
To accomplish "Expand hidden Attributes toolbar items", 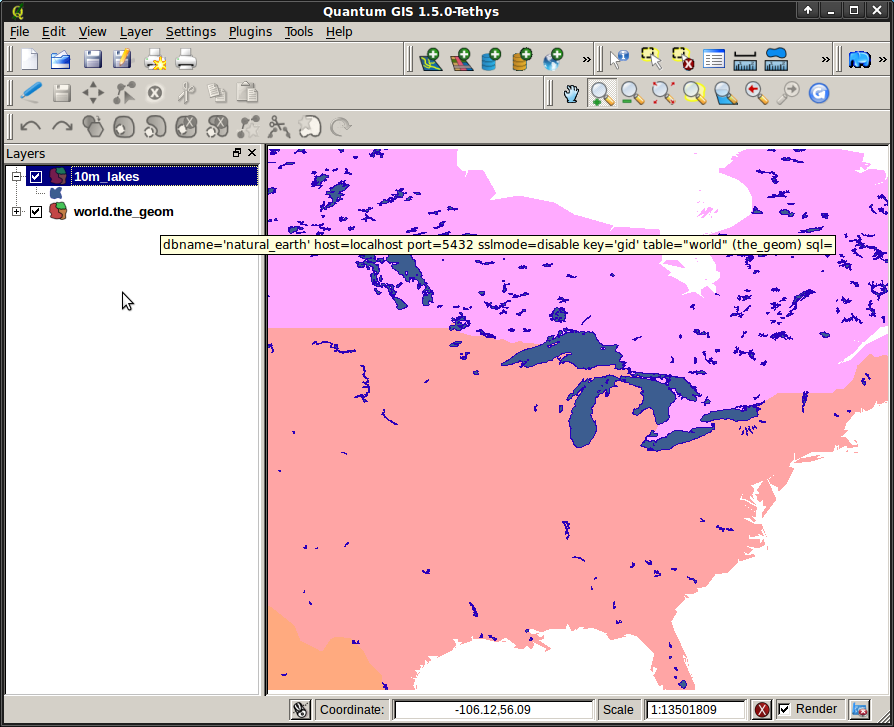I will (825, 59).
